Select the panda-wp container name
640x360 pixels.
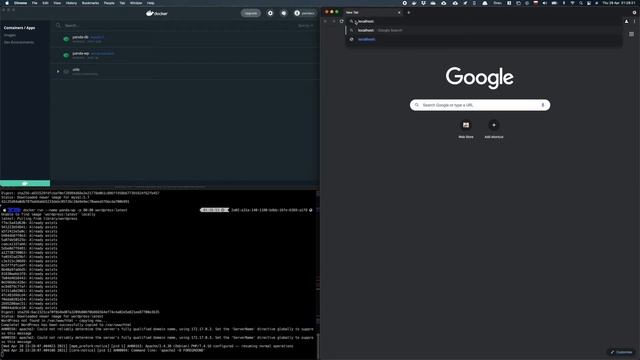pyautogui.click(x=81, y=53)
